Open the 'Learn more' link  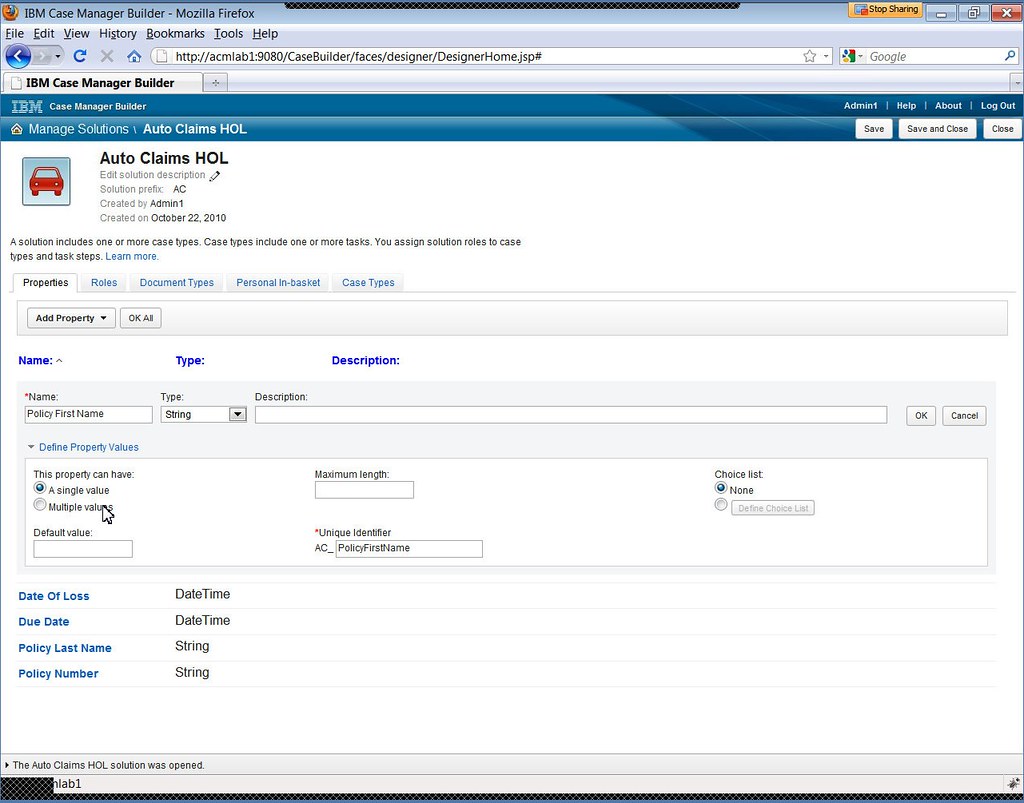click(131, 256)
